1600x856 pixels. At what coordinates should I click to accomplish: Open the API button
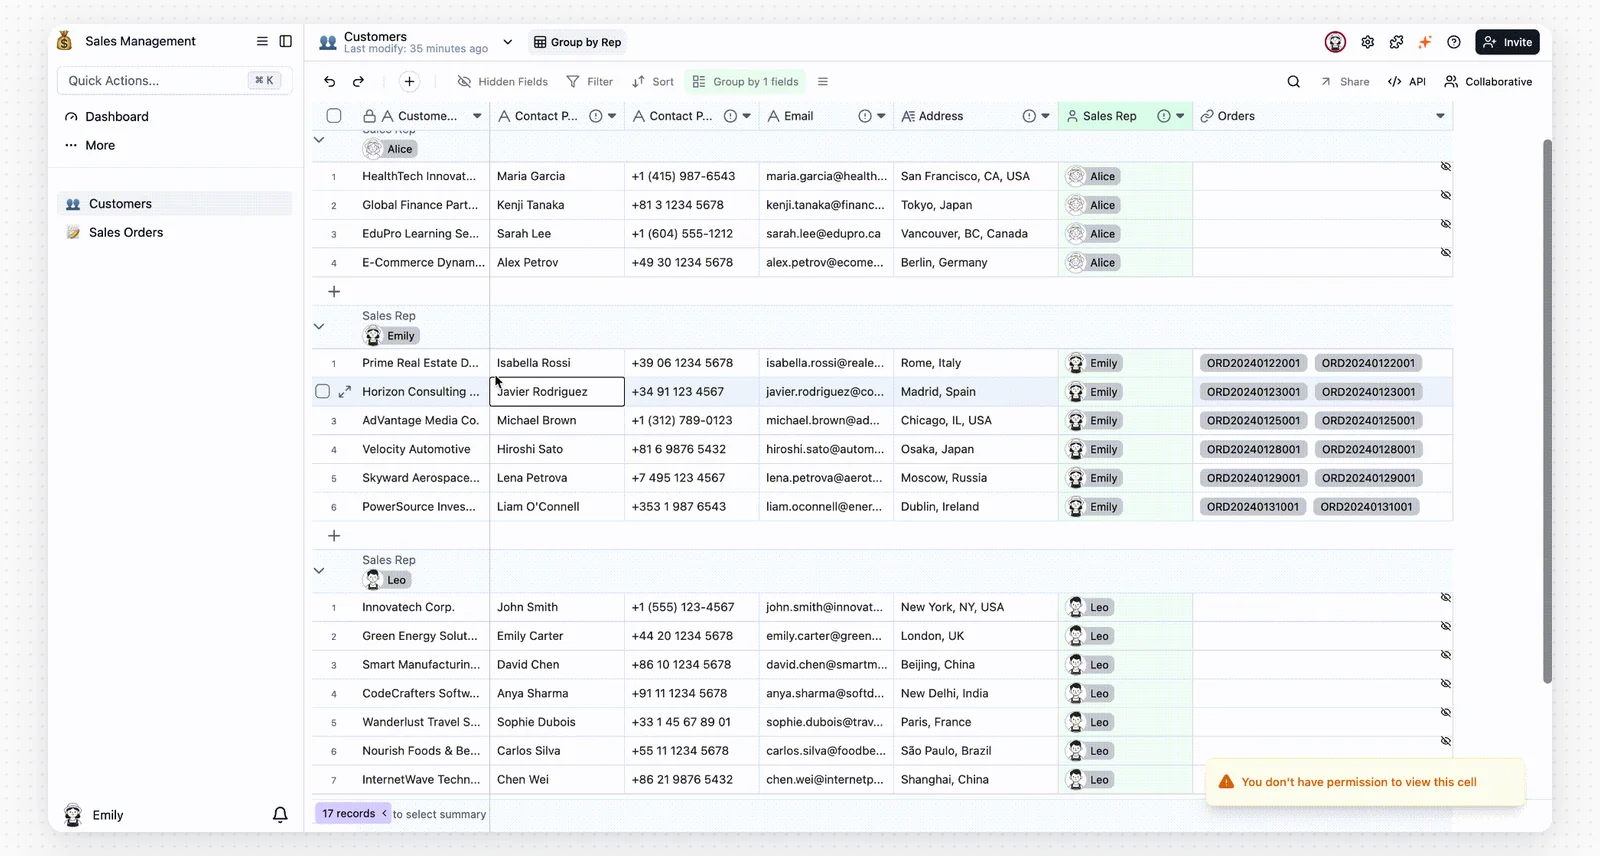(1407, 82)
